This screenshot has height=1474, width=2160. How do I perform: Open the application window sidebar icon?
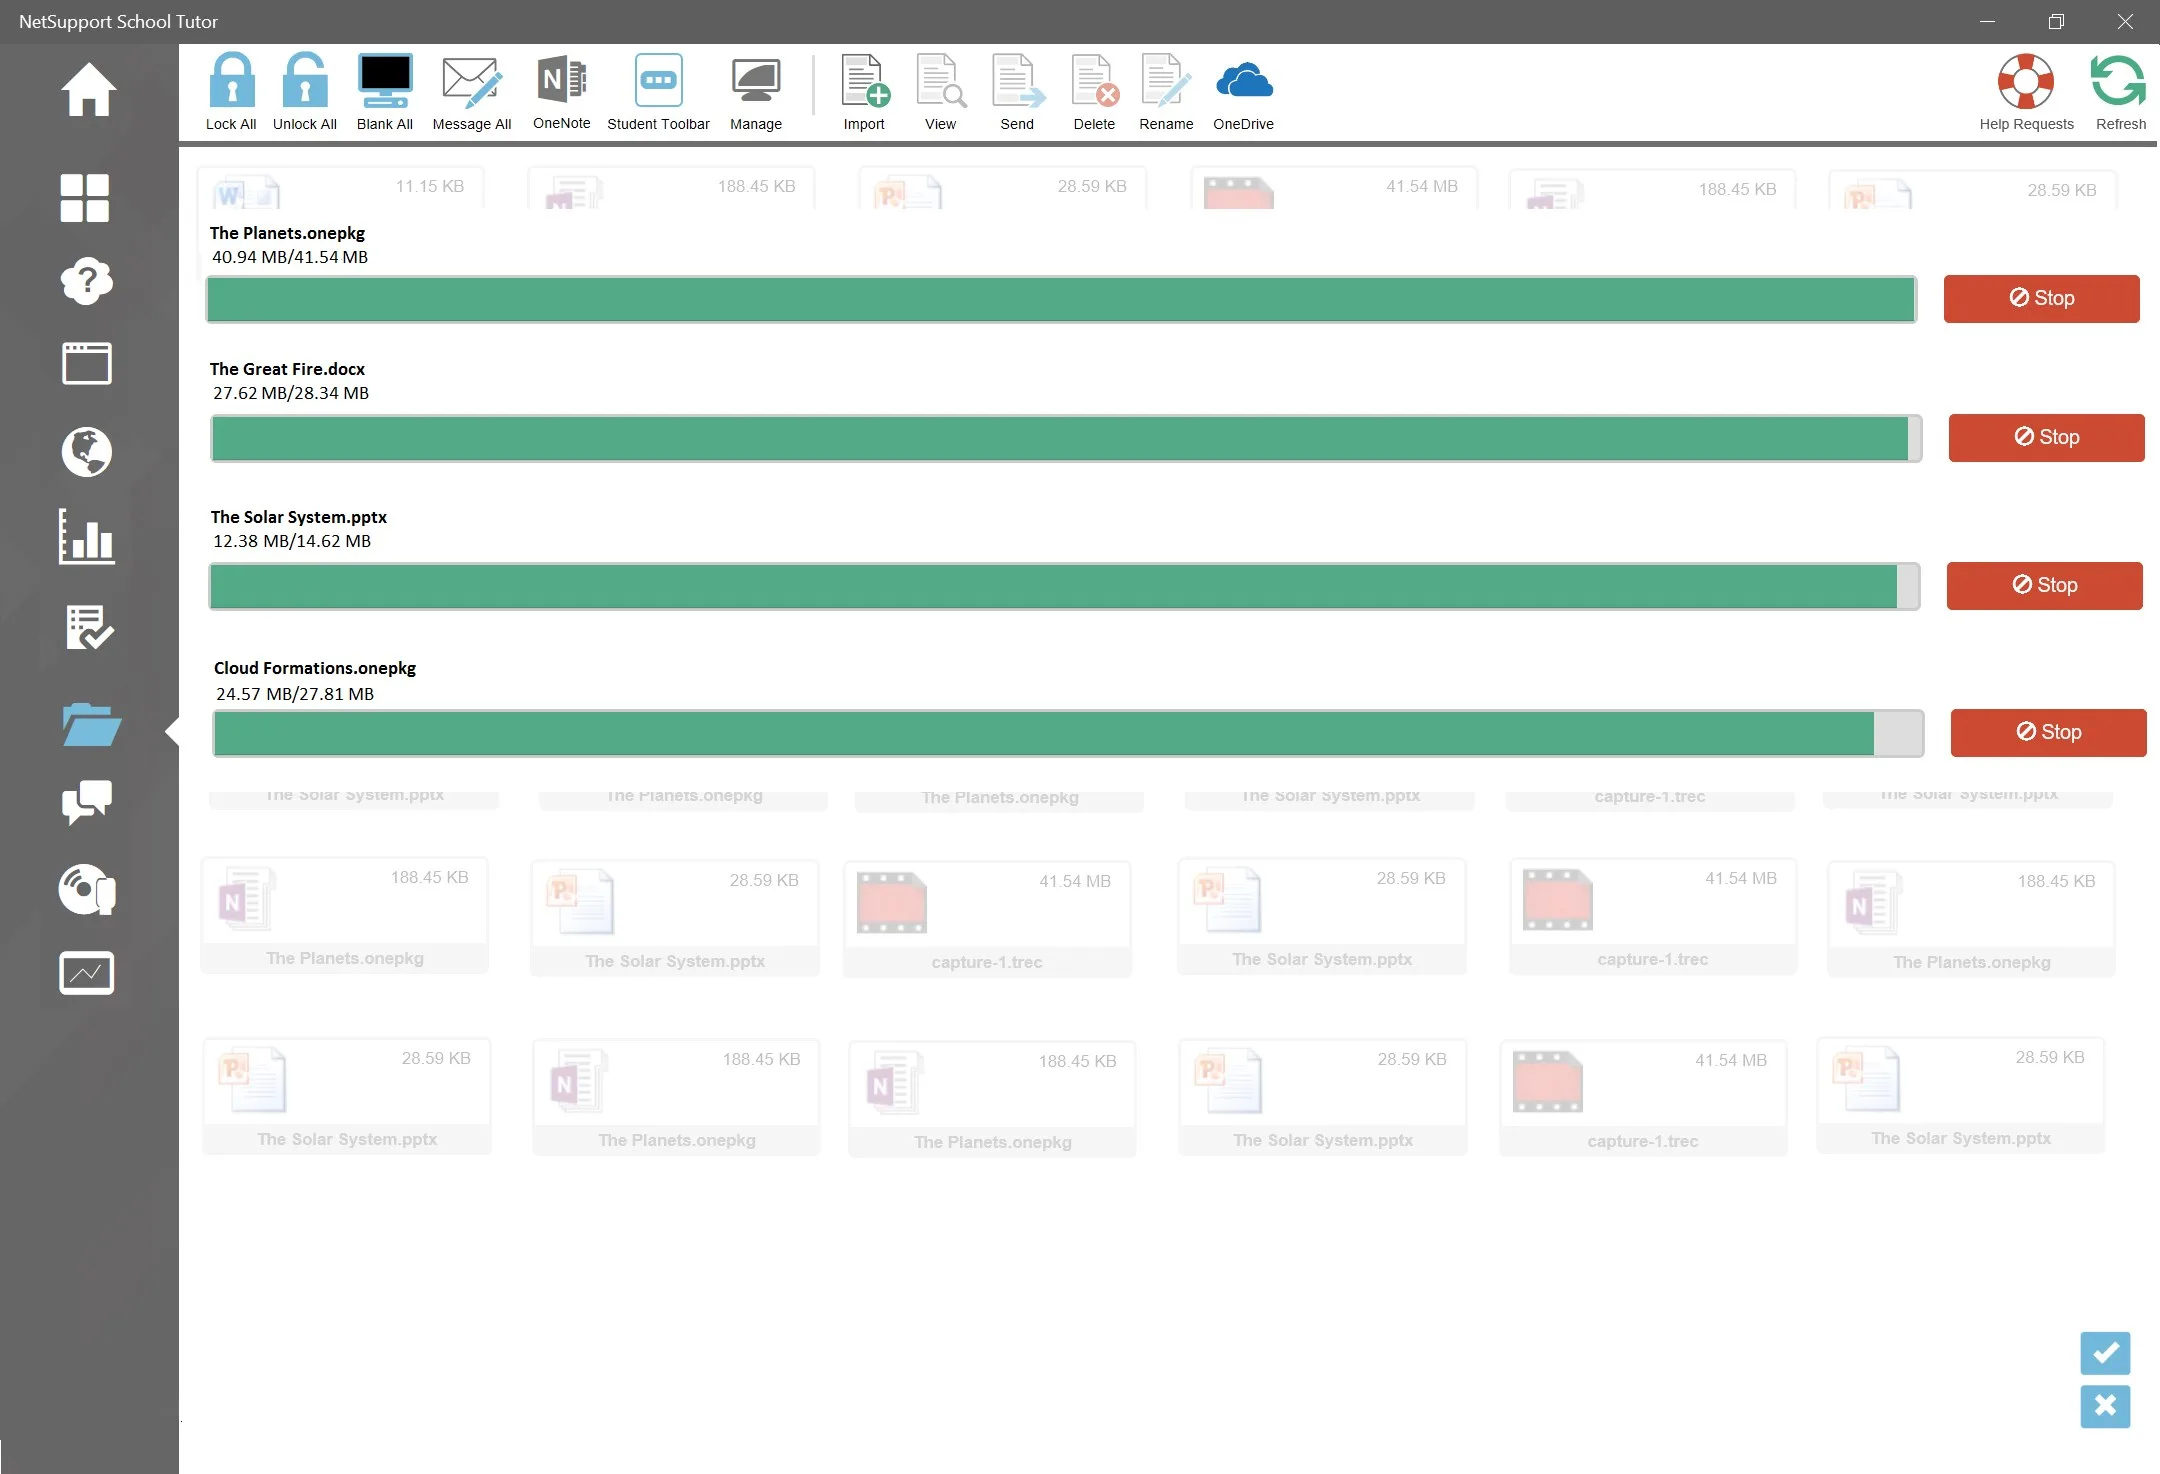point(87,363)
